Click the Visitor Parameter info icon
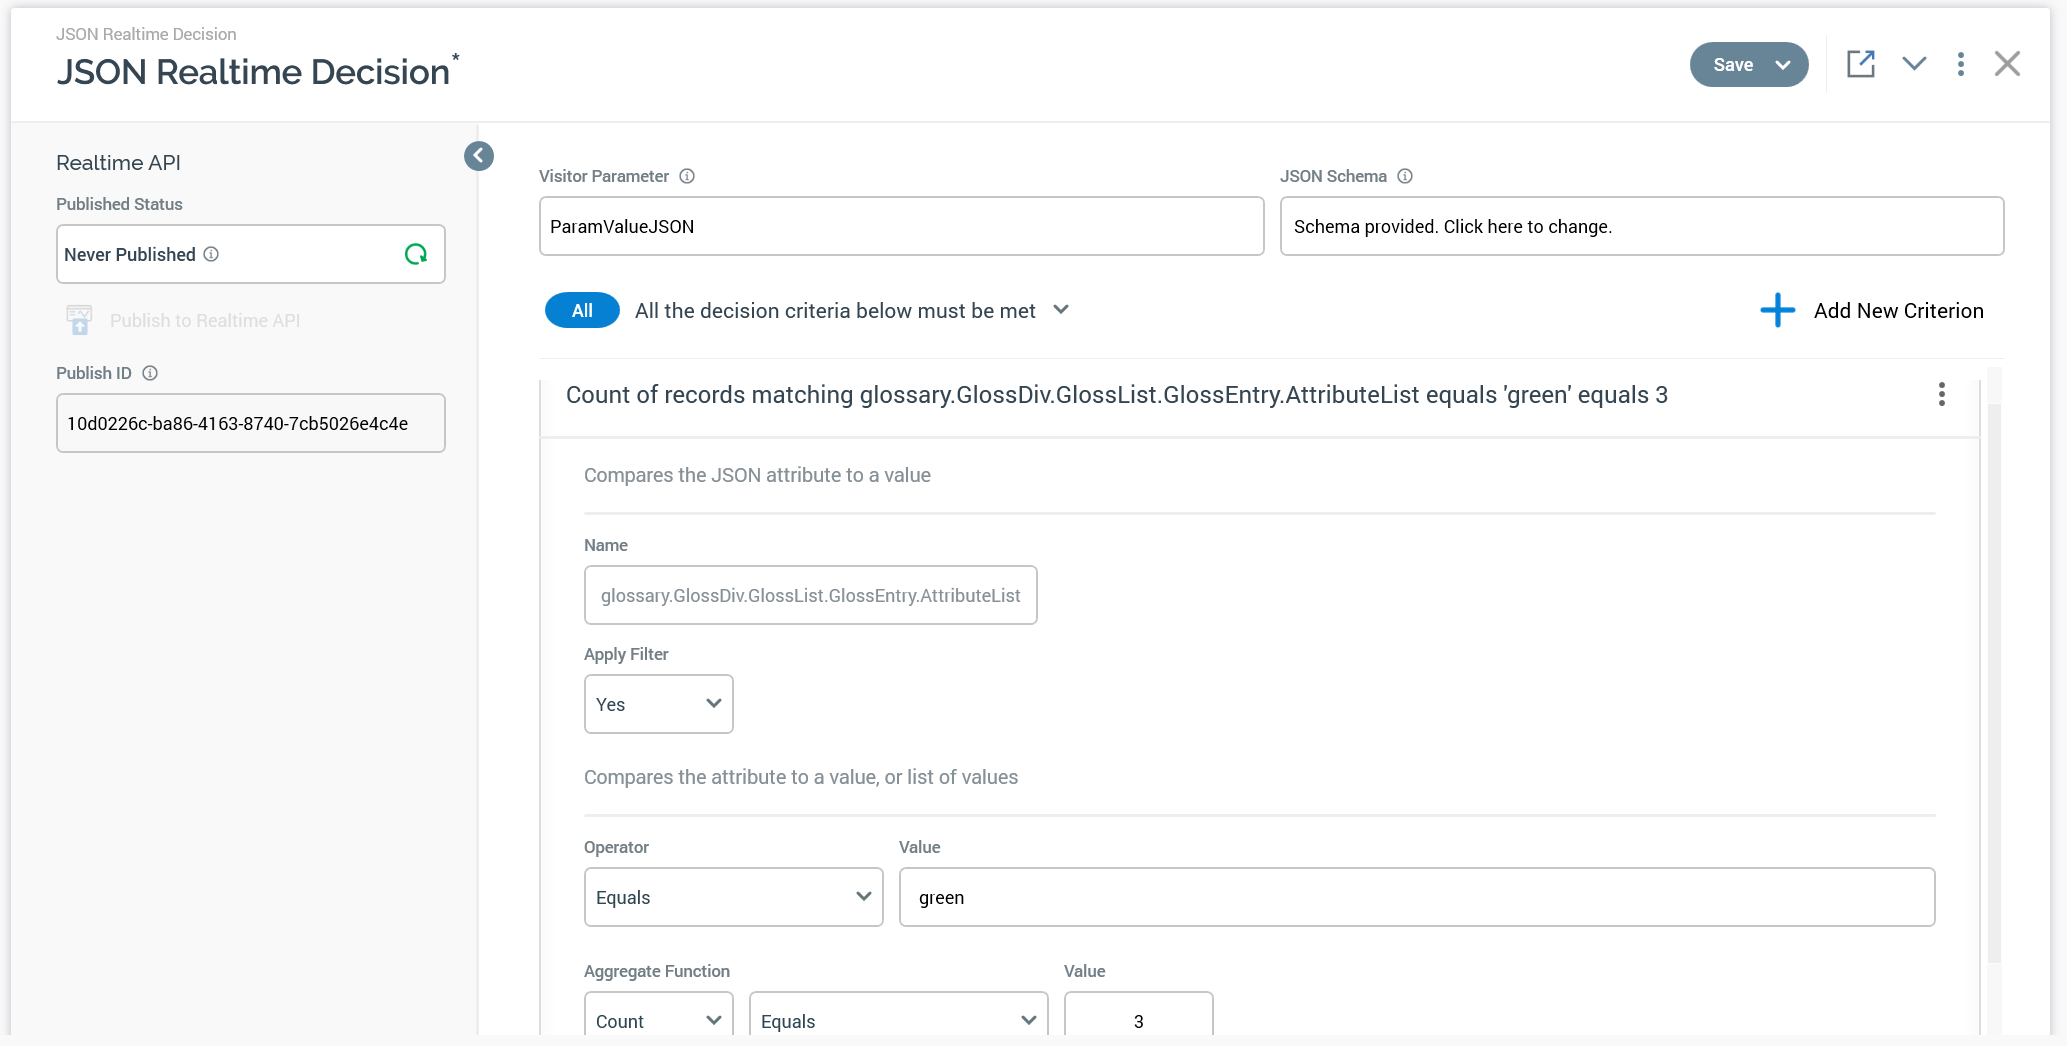 point(687,176)
